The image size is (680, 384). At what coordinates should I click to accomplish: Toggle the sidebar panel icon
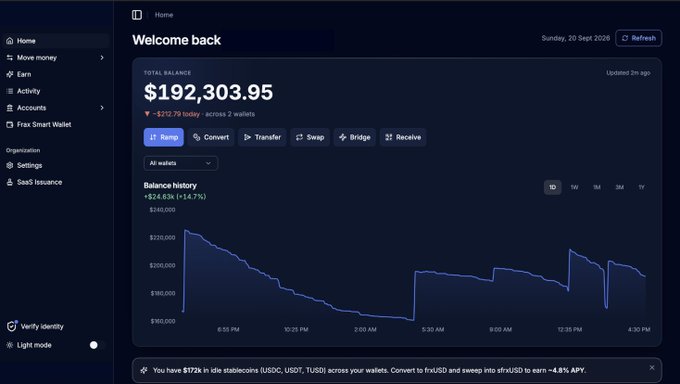pyautogui.click(x=137, y=15)
